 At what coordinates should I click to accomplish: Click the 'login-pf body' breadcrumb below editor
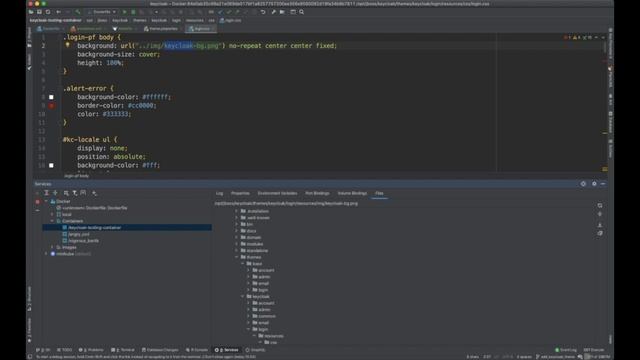(76, 176)
